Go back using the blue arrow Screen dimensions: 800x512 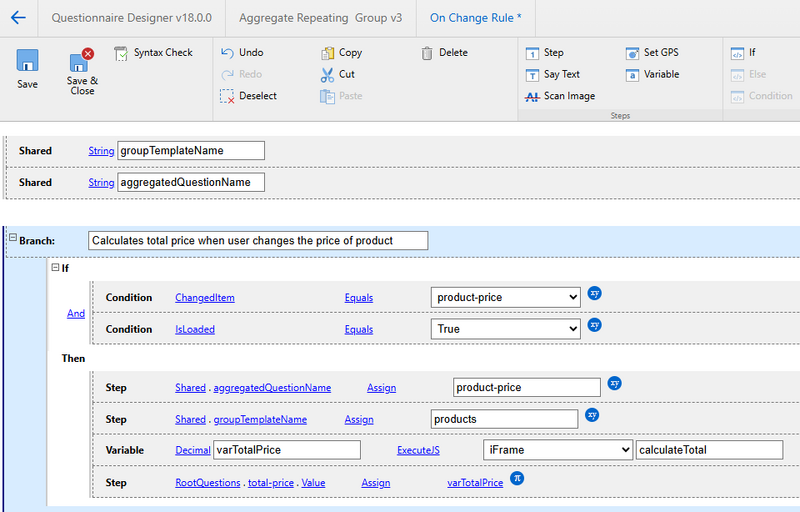pyautogui.click(x=18, y=17)
